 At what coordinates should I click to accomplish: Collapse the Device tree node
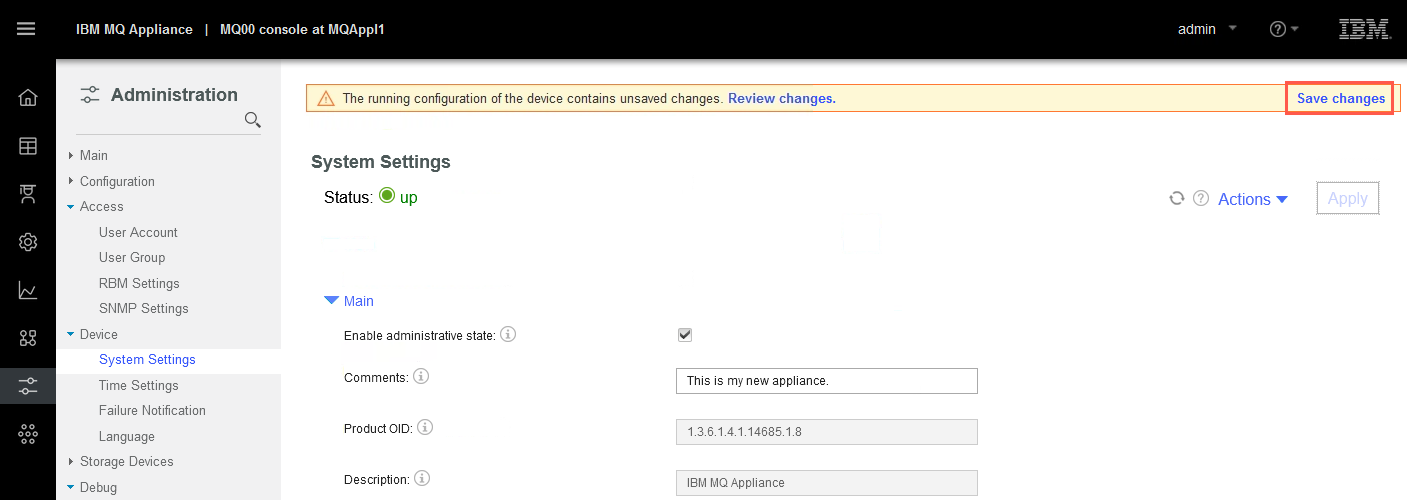point(70,334)
